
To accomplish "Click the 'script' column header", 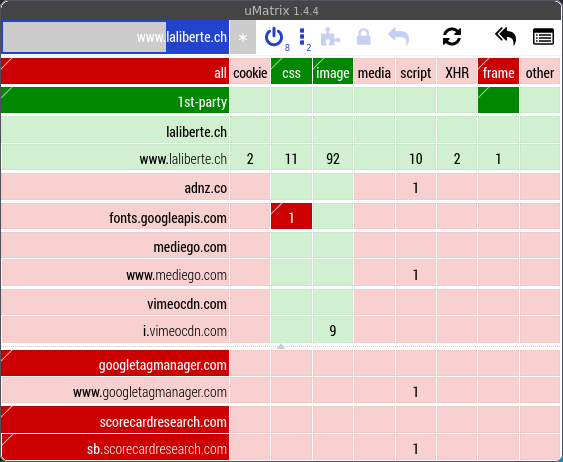I will coord(416,71).
